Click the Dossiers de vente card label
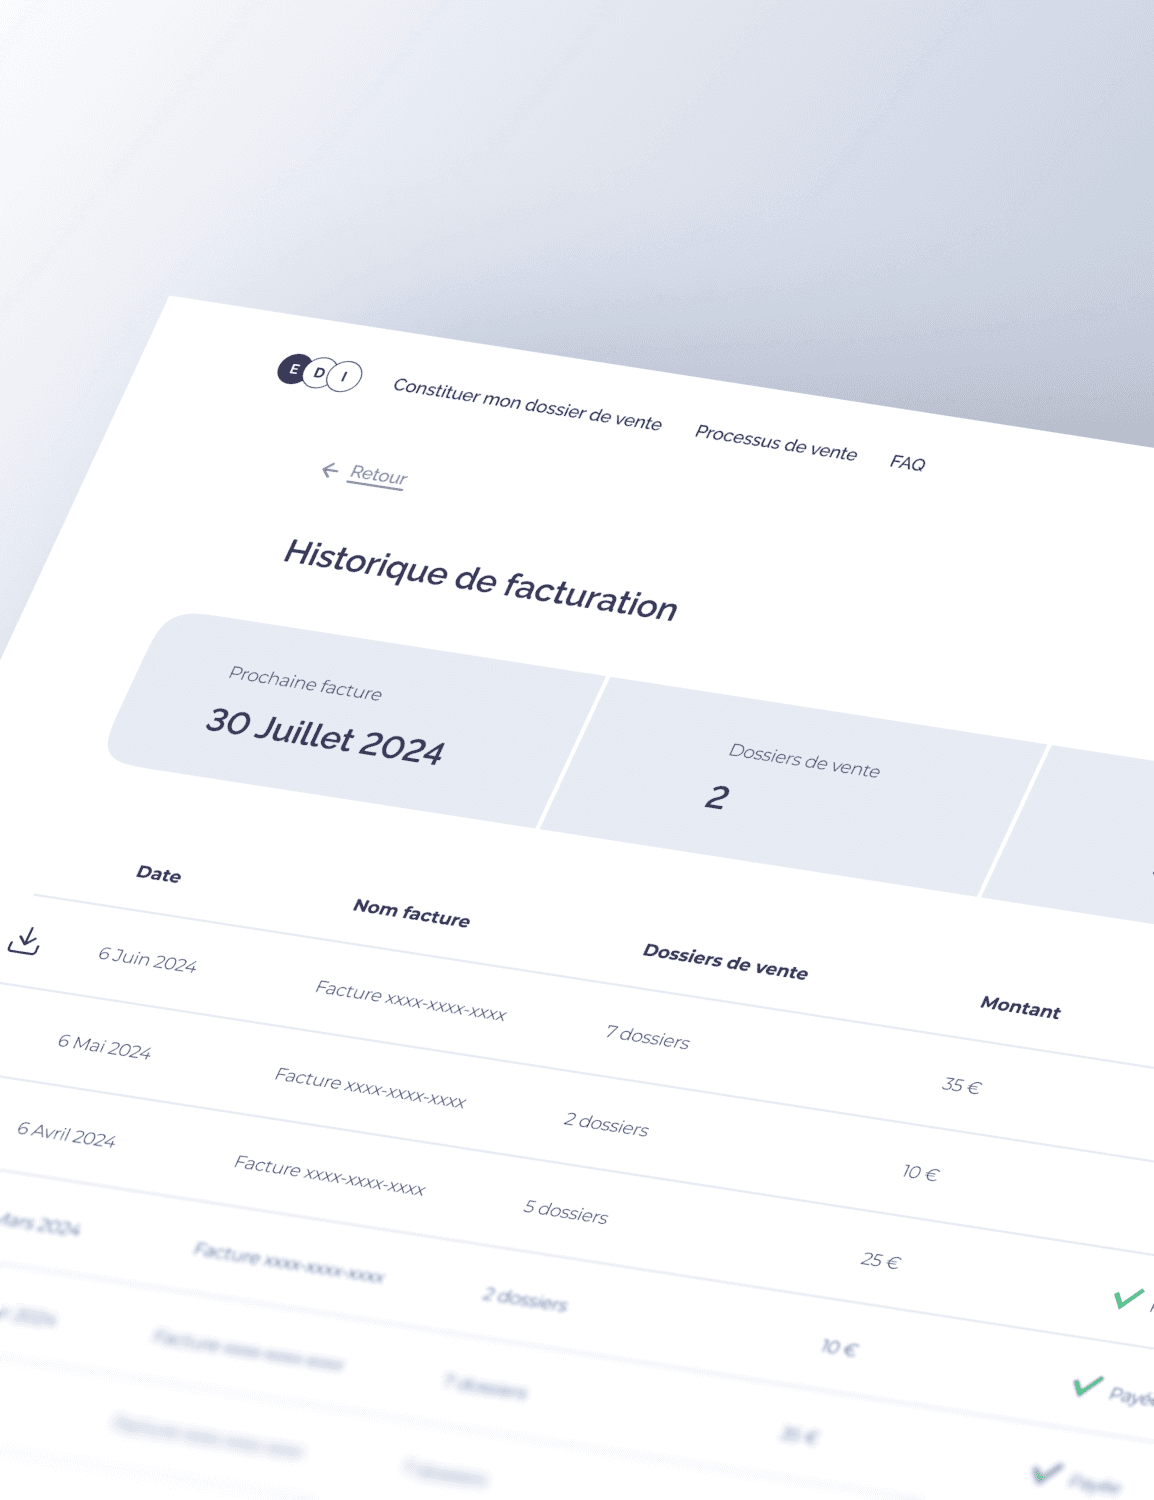 (804, 760)
